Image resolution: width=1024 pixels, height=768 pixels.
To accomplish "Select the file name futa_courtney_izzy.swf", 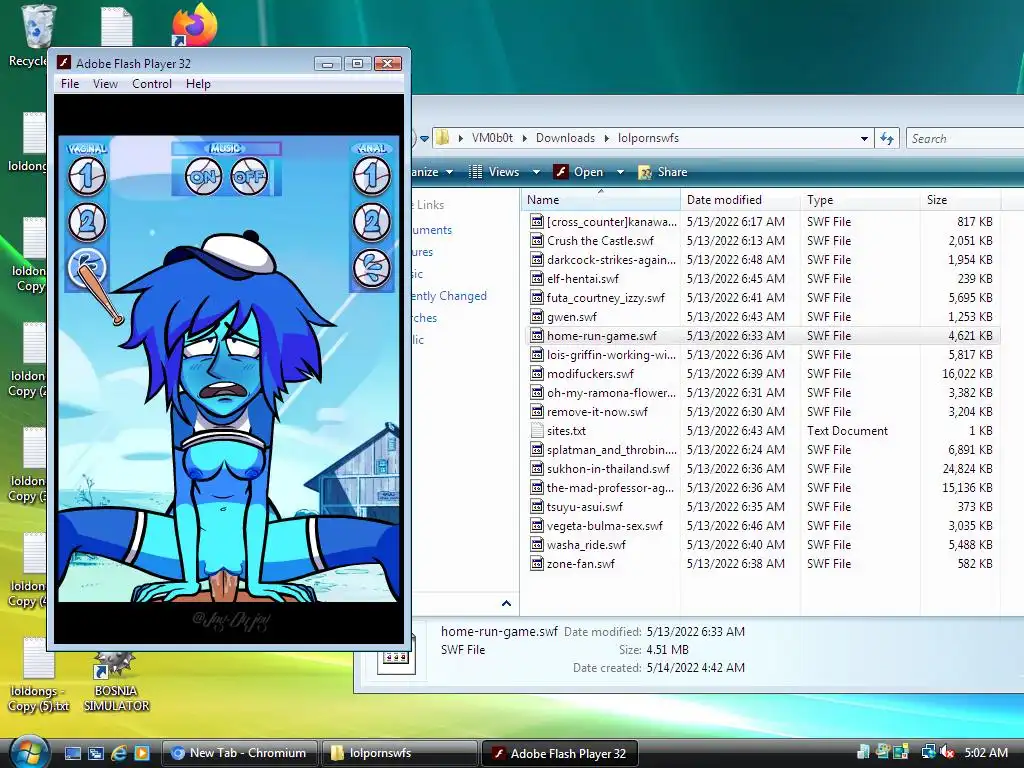I will (x=605, y=298).
